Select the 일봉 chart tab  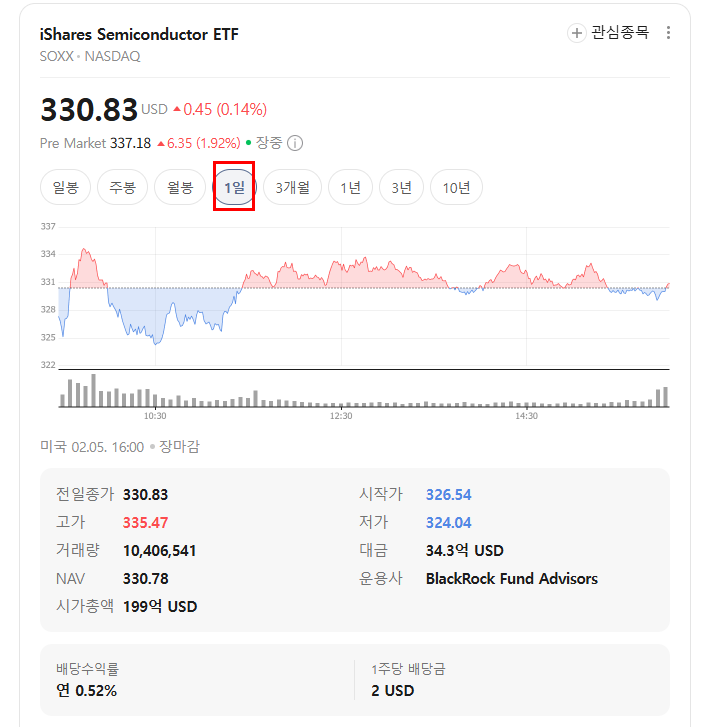(65, 187)
